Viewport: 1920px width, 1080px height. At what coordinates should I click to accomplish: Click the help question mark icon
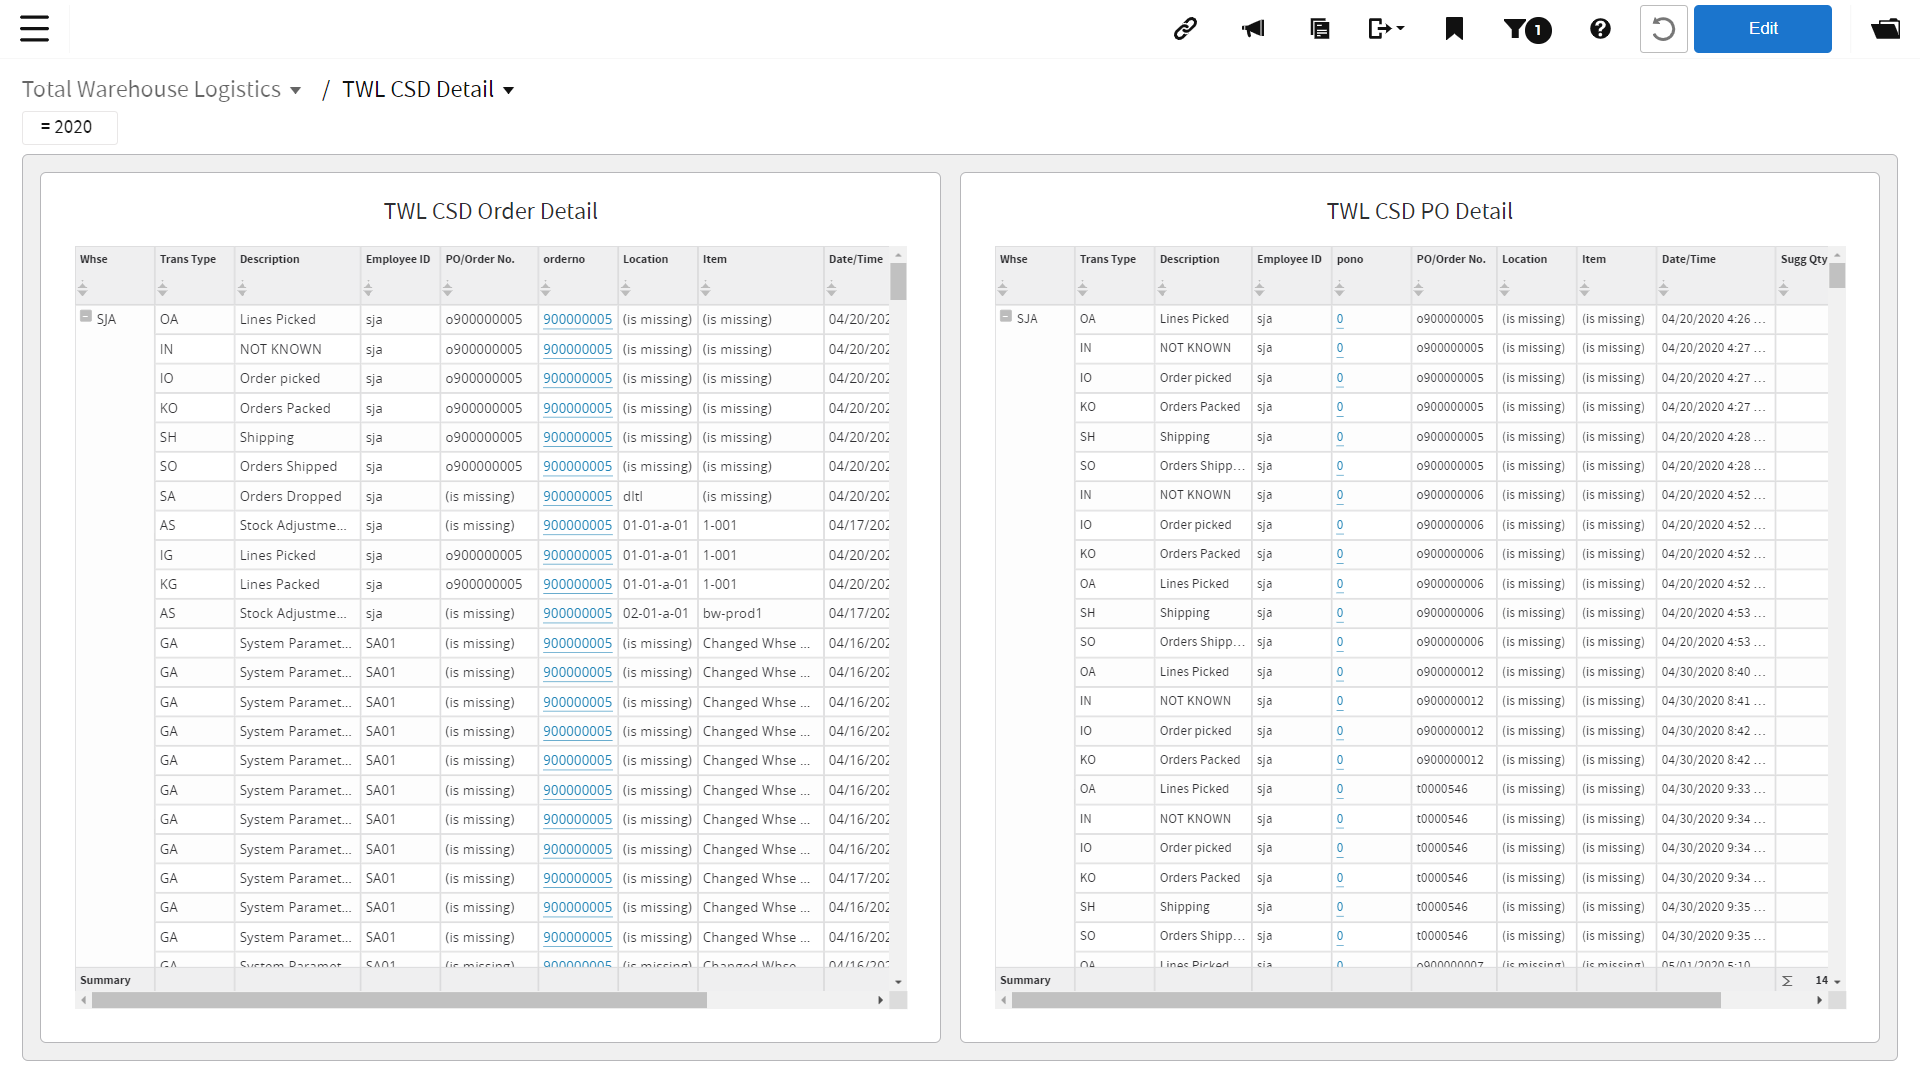(1597, 28)
